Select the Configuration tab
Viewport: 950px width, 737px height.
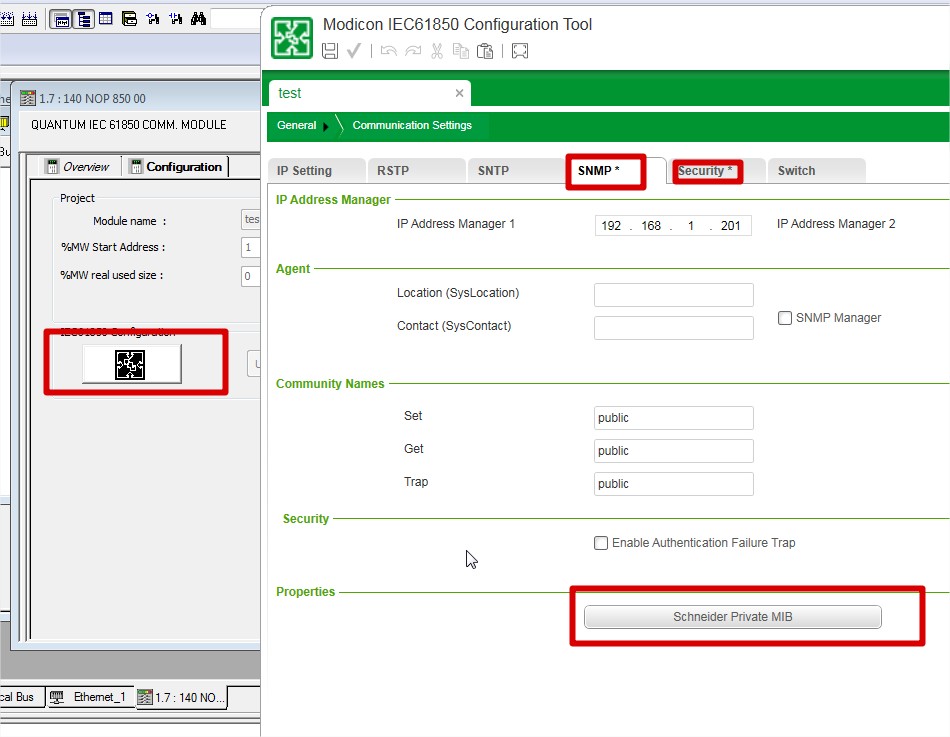pyautogui.click(x=177, y=167)
